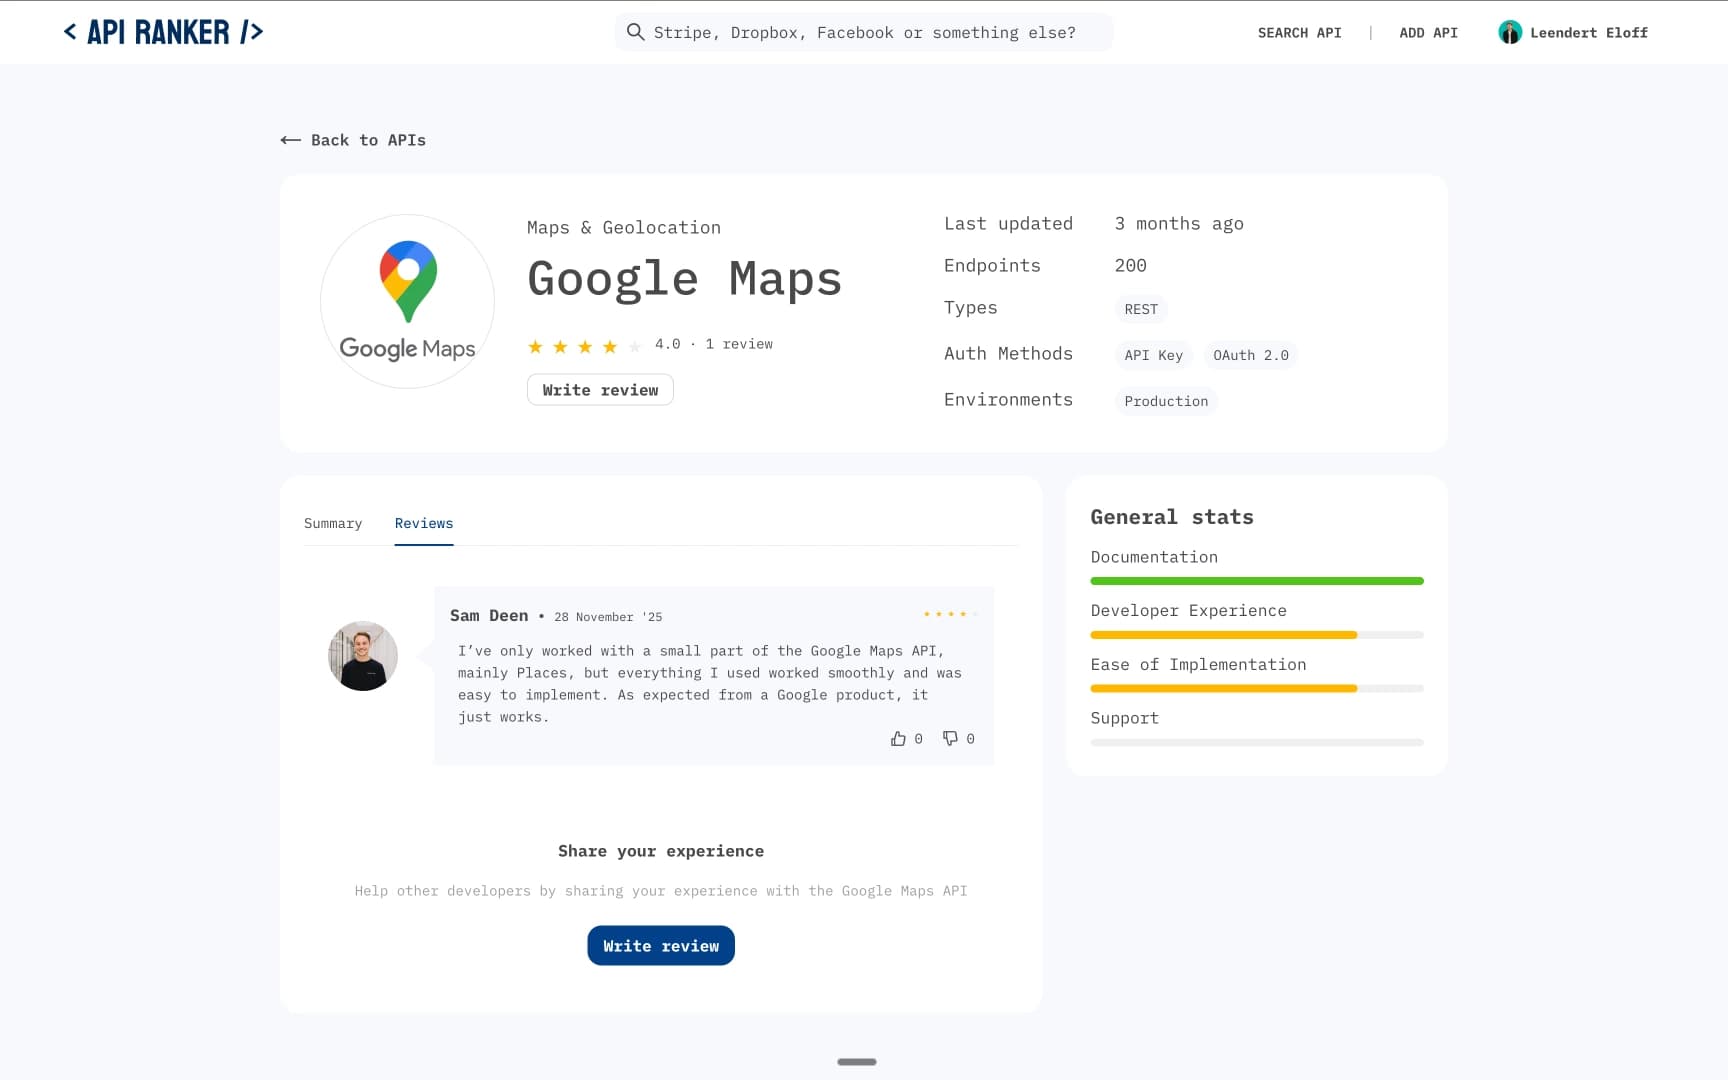The width and height of the screenshot is (1728, 1080).
Task: Click the OAuth 2.0 auth method tag
Action: click(x=1250, y=355)
